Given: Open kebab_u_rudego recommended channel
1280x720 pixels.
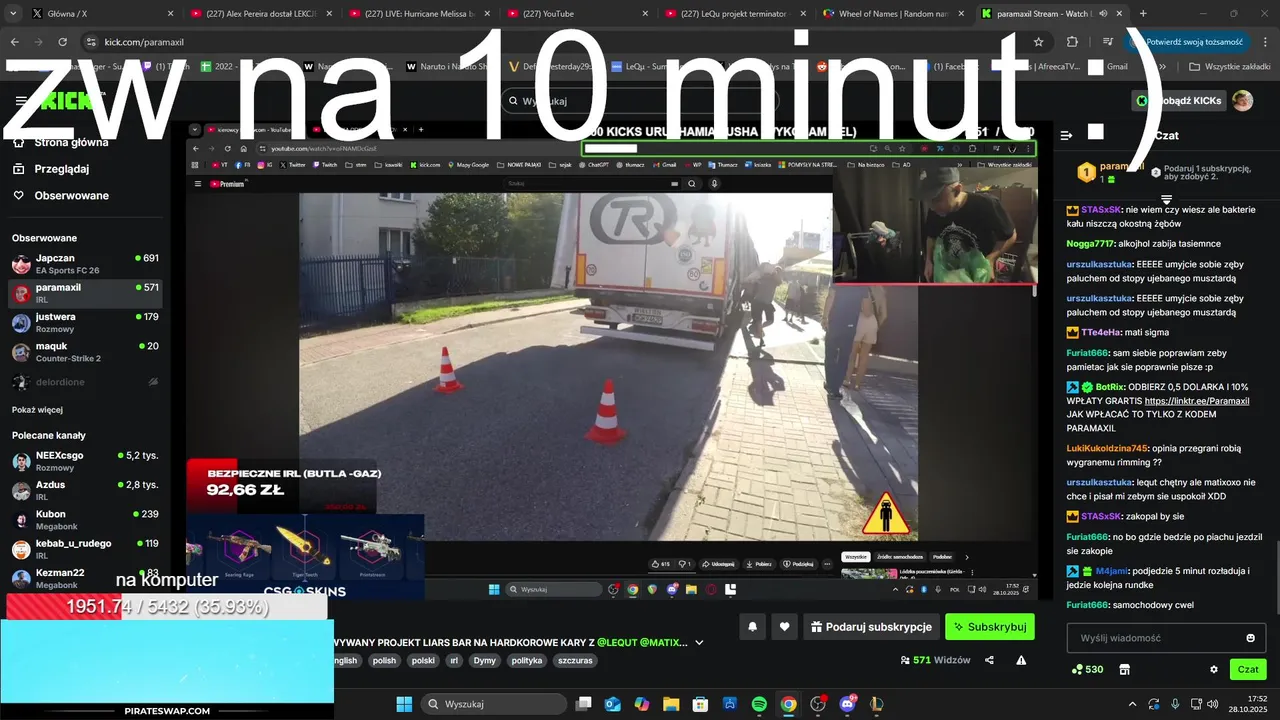Looking at the screenshot, I should (85, 549).
